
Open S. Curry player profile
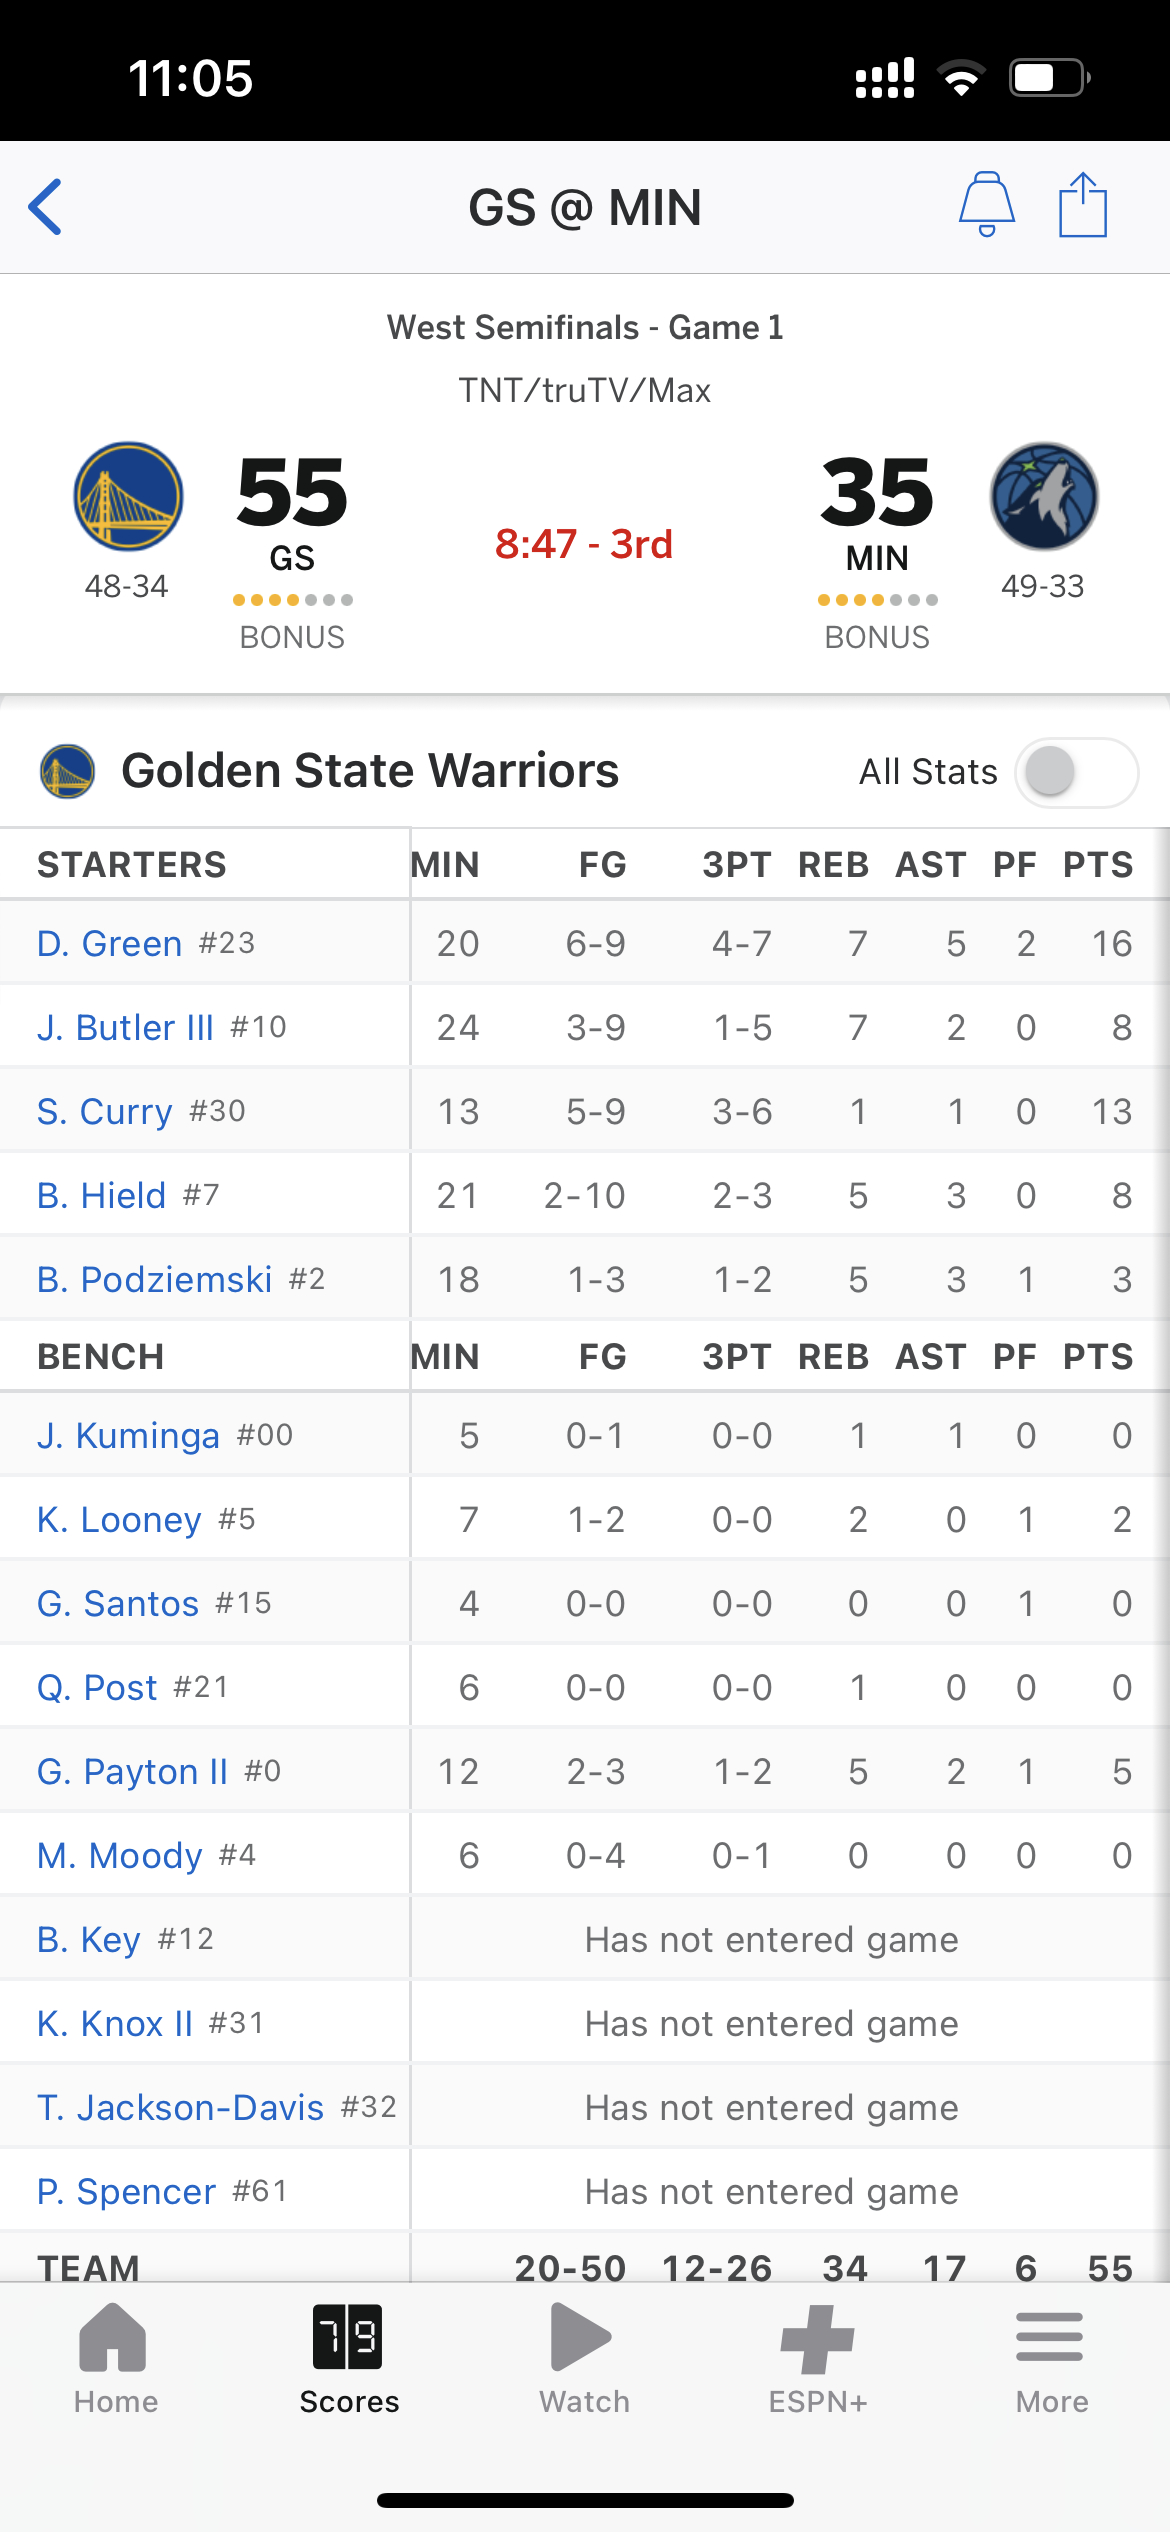pos(105,1111)
